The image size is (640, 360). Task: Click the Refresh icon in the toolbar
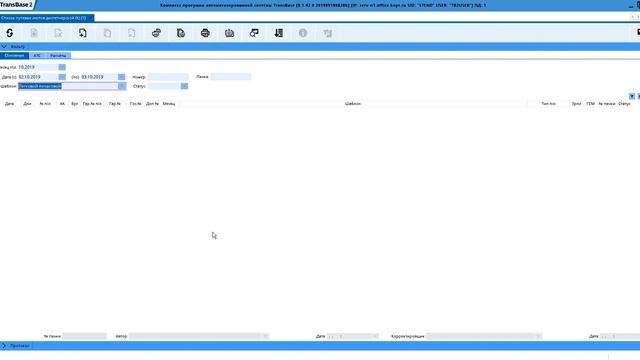pyautogui.click(x=10, y=33)
